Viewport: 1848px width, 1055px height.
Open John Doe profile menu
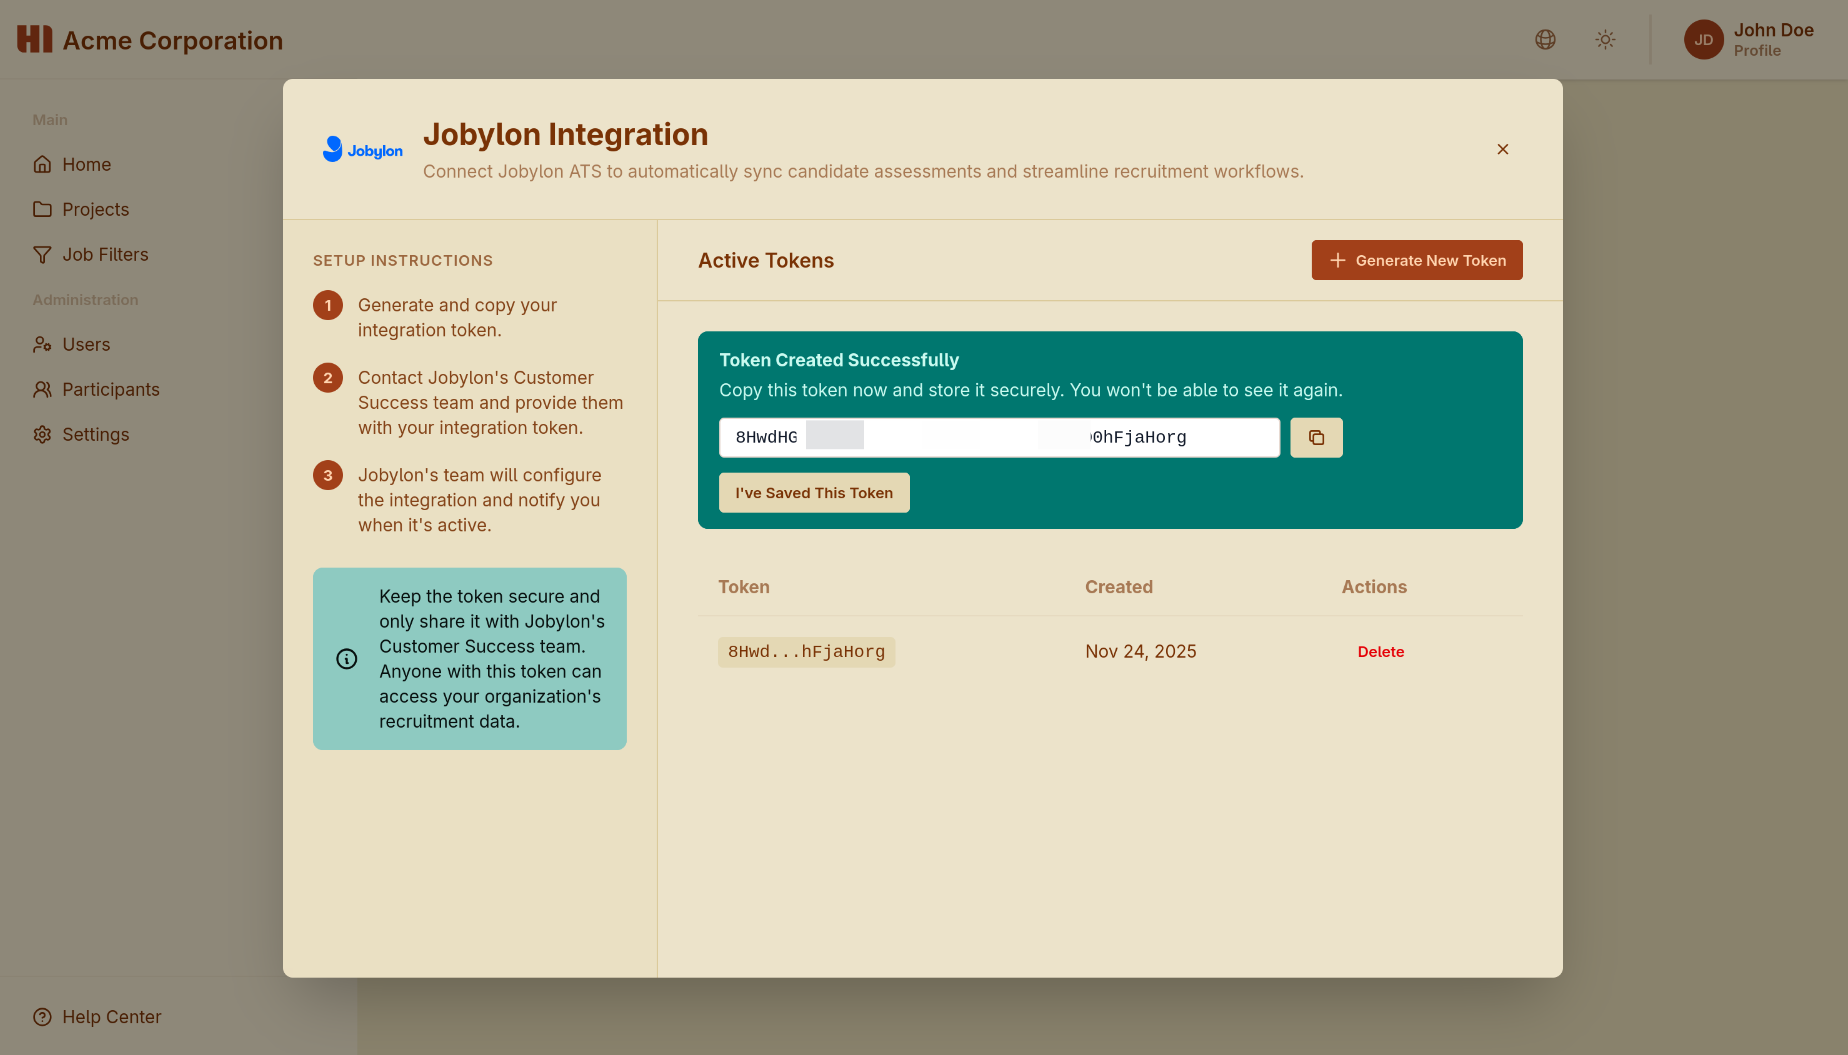(1772, 40)
